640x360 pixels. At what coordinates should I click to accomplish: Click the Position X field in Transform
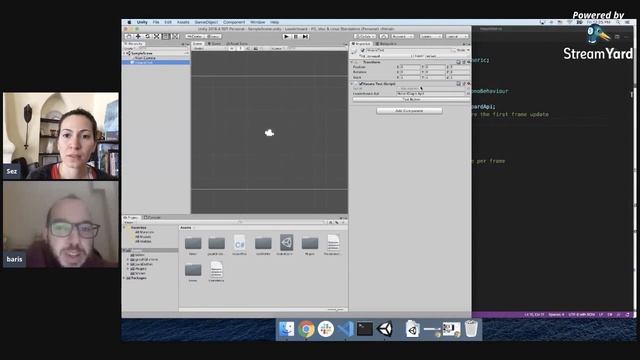click(410, 67)
